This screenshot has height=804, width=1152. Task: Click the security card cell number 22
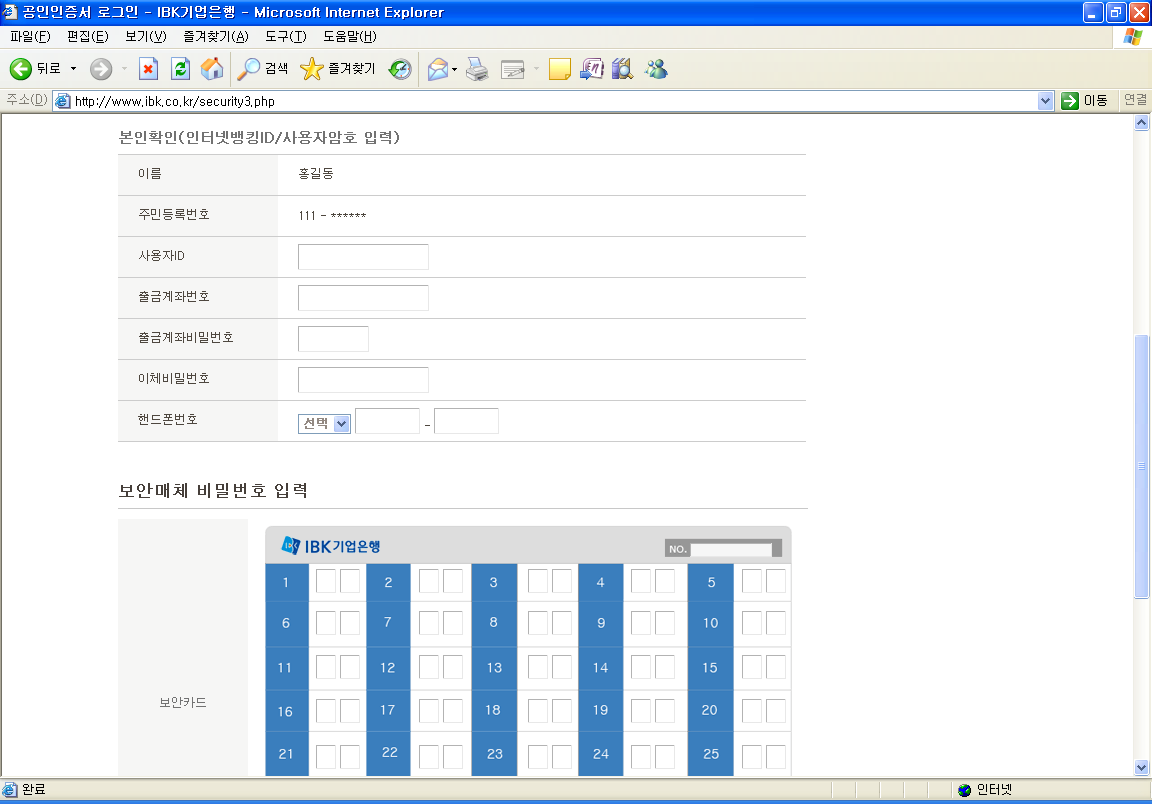point(389,753)
